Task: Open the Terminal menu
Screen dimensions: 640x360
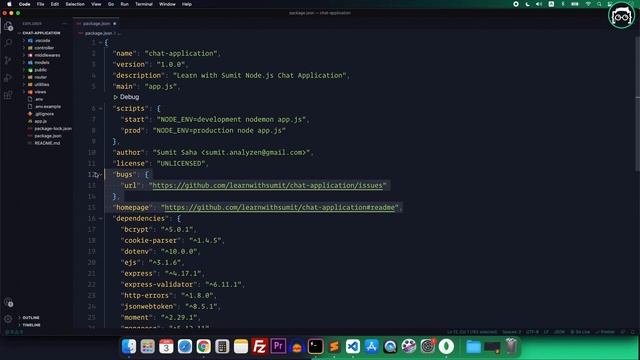Action: click(x=144, y=4)
